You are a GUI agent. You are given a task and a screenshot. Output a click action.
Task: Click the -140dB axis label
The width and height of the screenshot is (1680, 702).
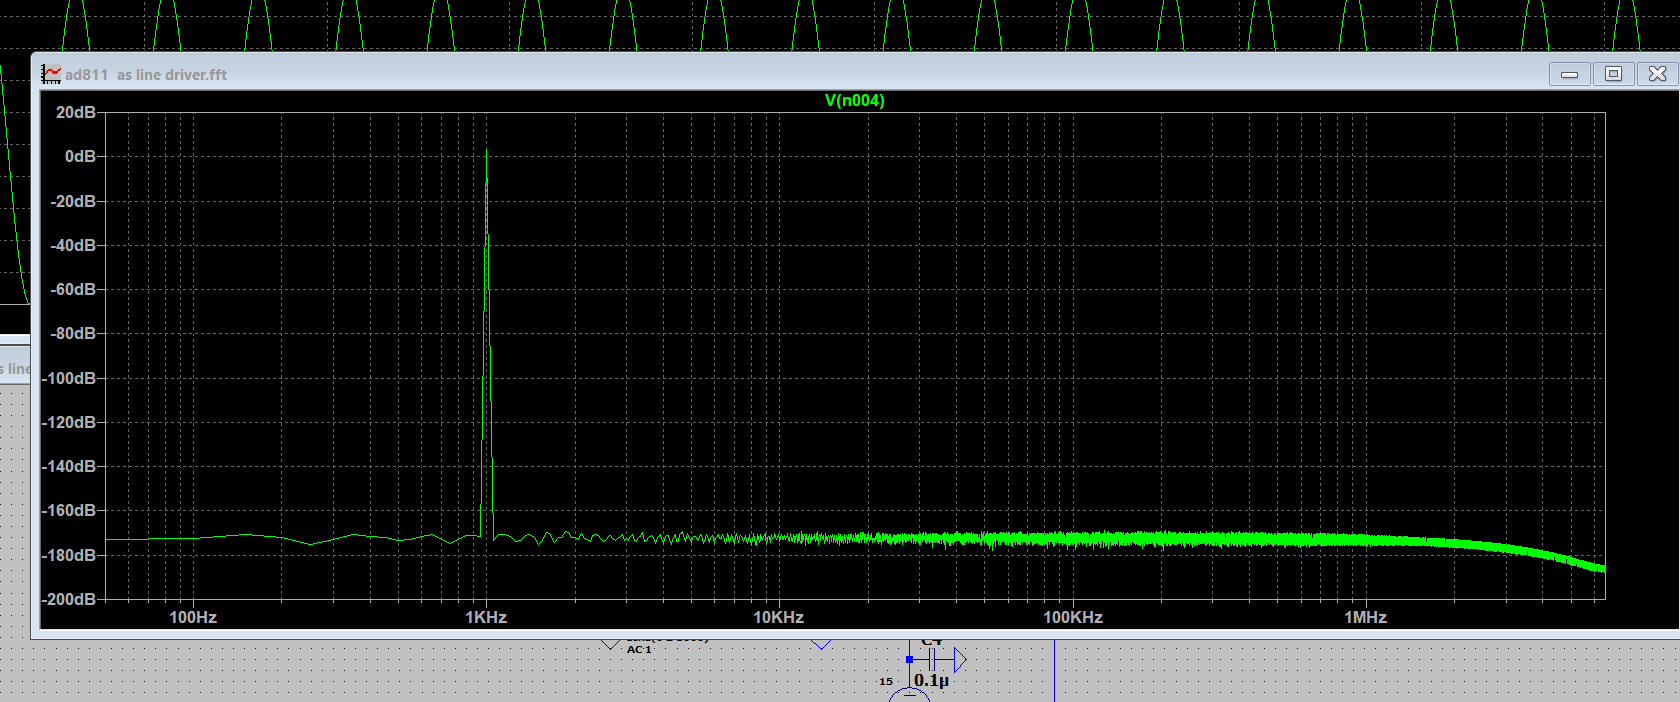[69, 466]
